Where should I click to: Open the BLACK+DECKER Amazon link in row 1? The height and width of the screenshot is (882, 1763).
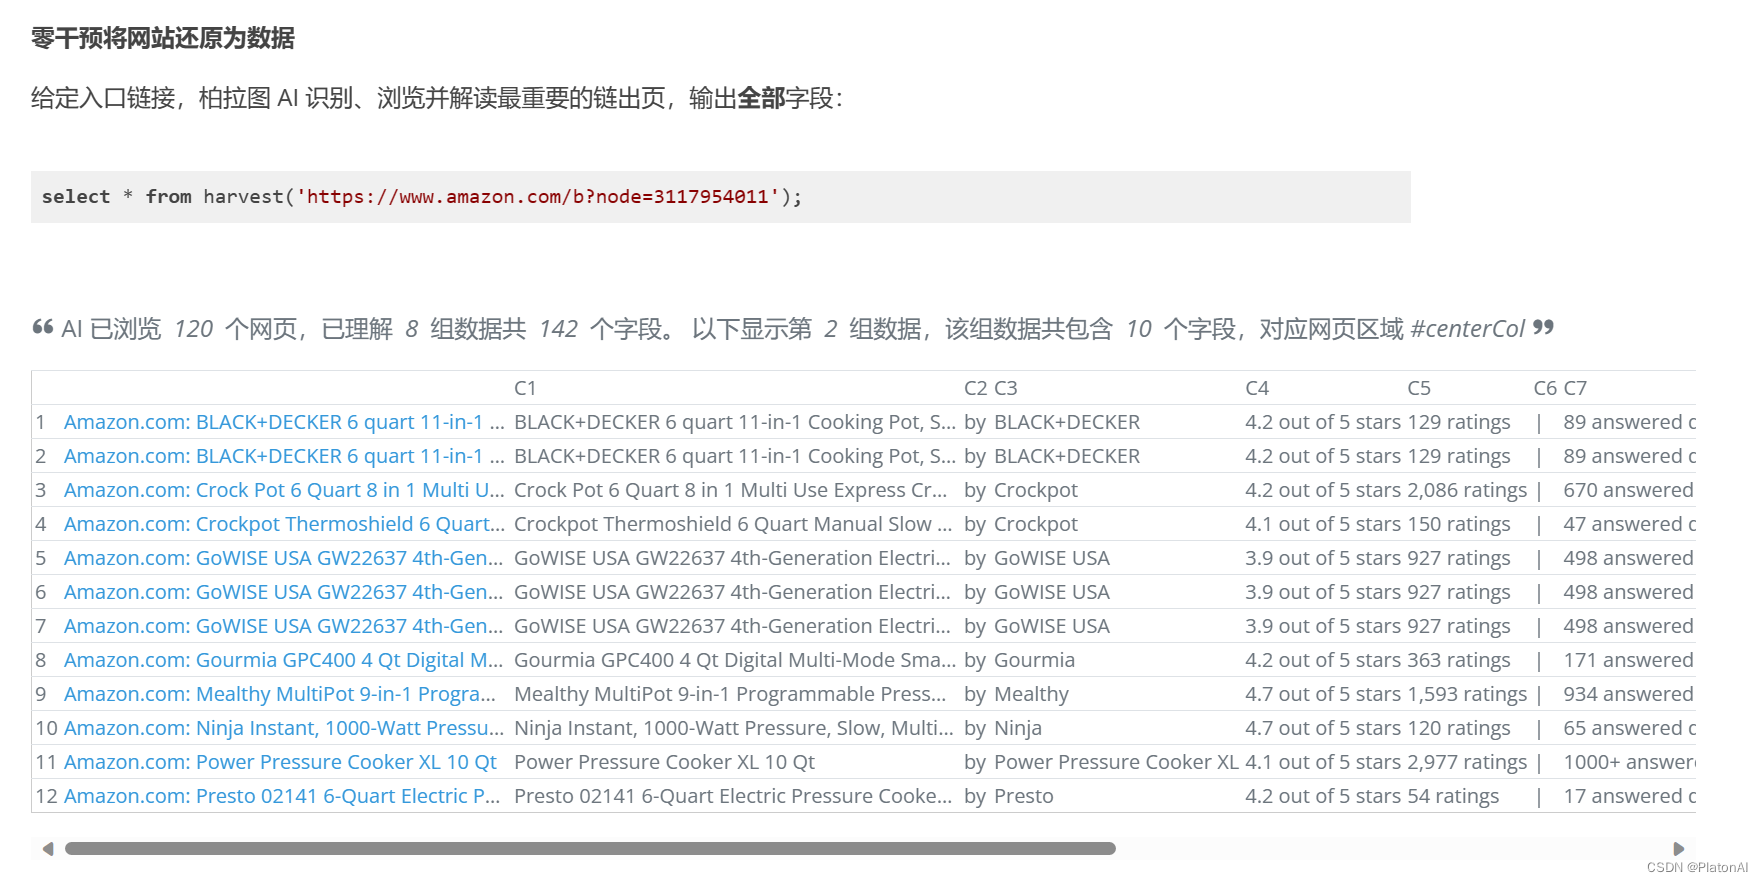(284, 422)
